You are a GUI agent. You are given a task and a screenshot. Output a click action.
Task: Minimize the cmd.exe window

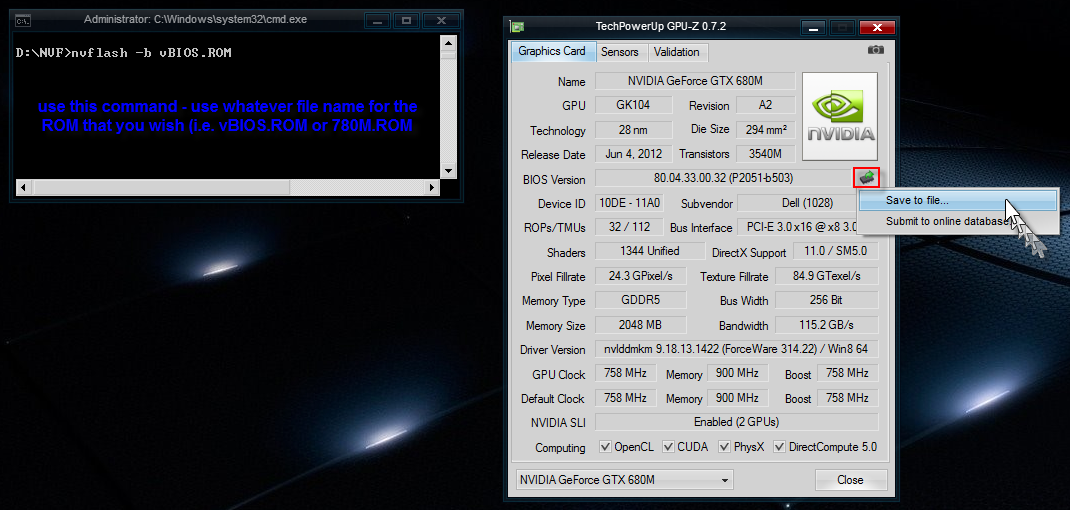377,20
